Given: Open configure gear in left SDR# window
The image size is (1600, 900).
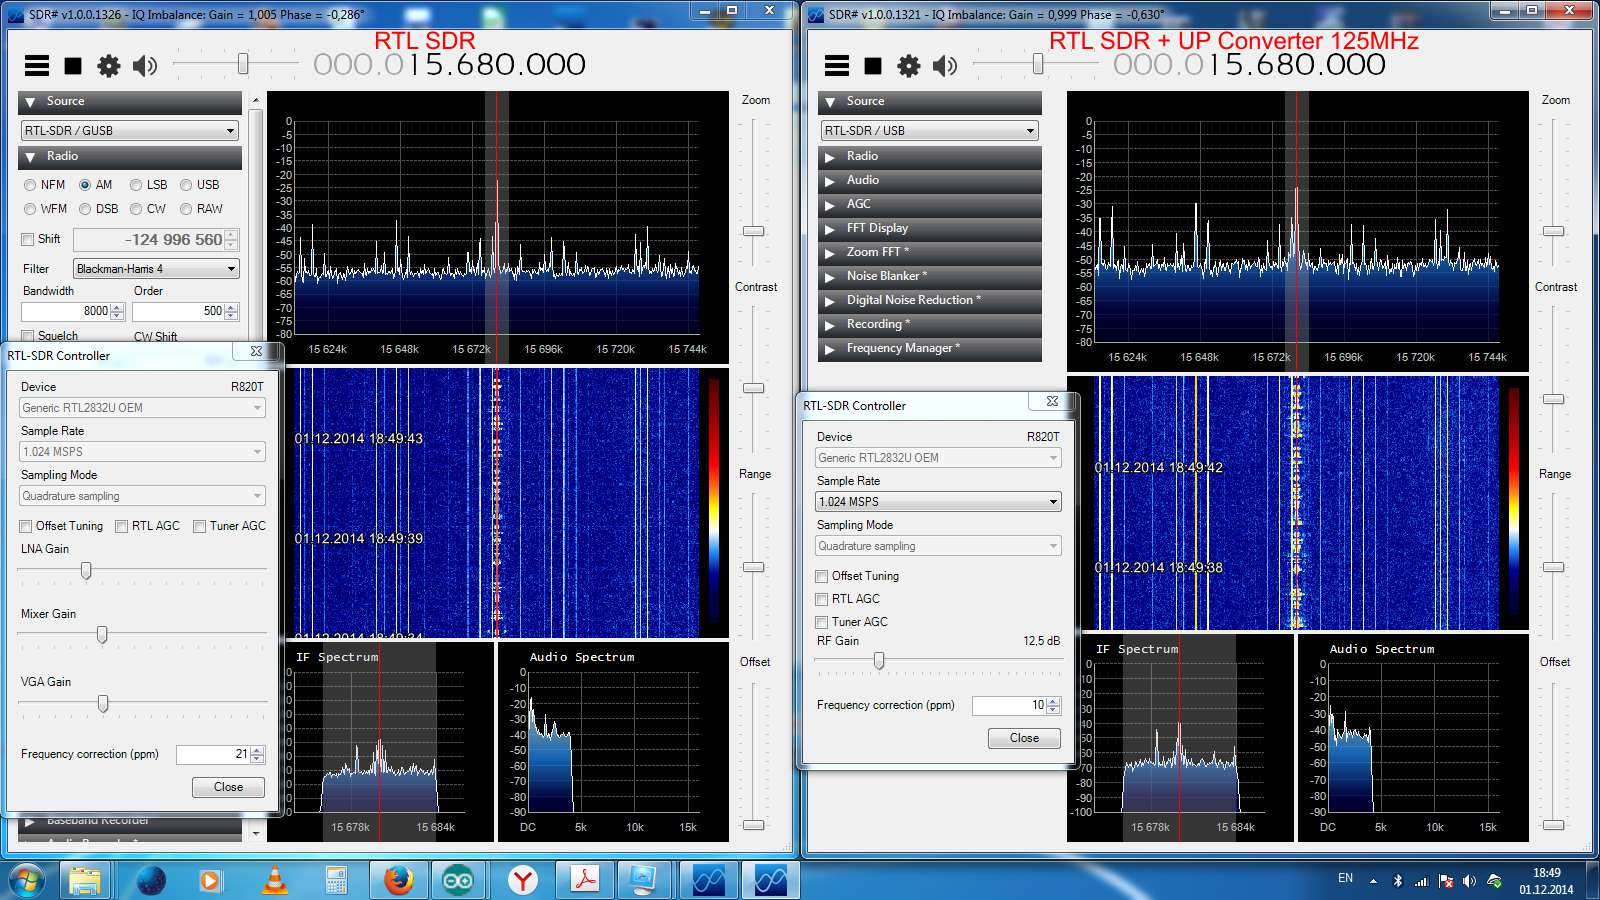Looking at the screenshot, I should tap(108, 66).
